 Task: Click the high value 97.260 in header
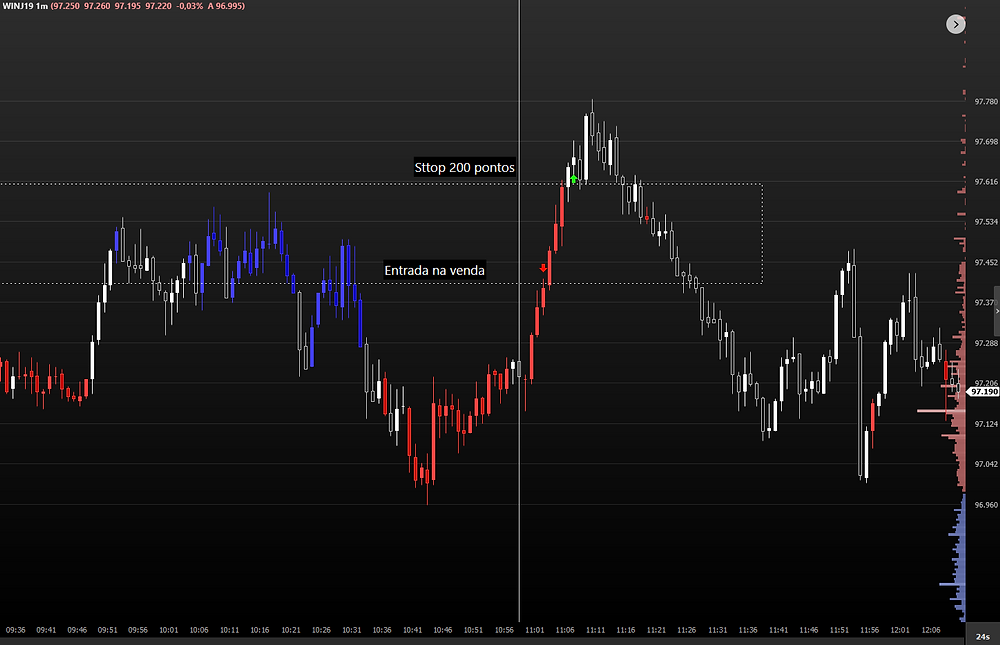click(x=97, y=6)
